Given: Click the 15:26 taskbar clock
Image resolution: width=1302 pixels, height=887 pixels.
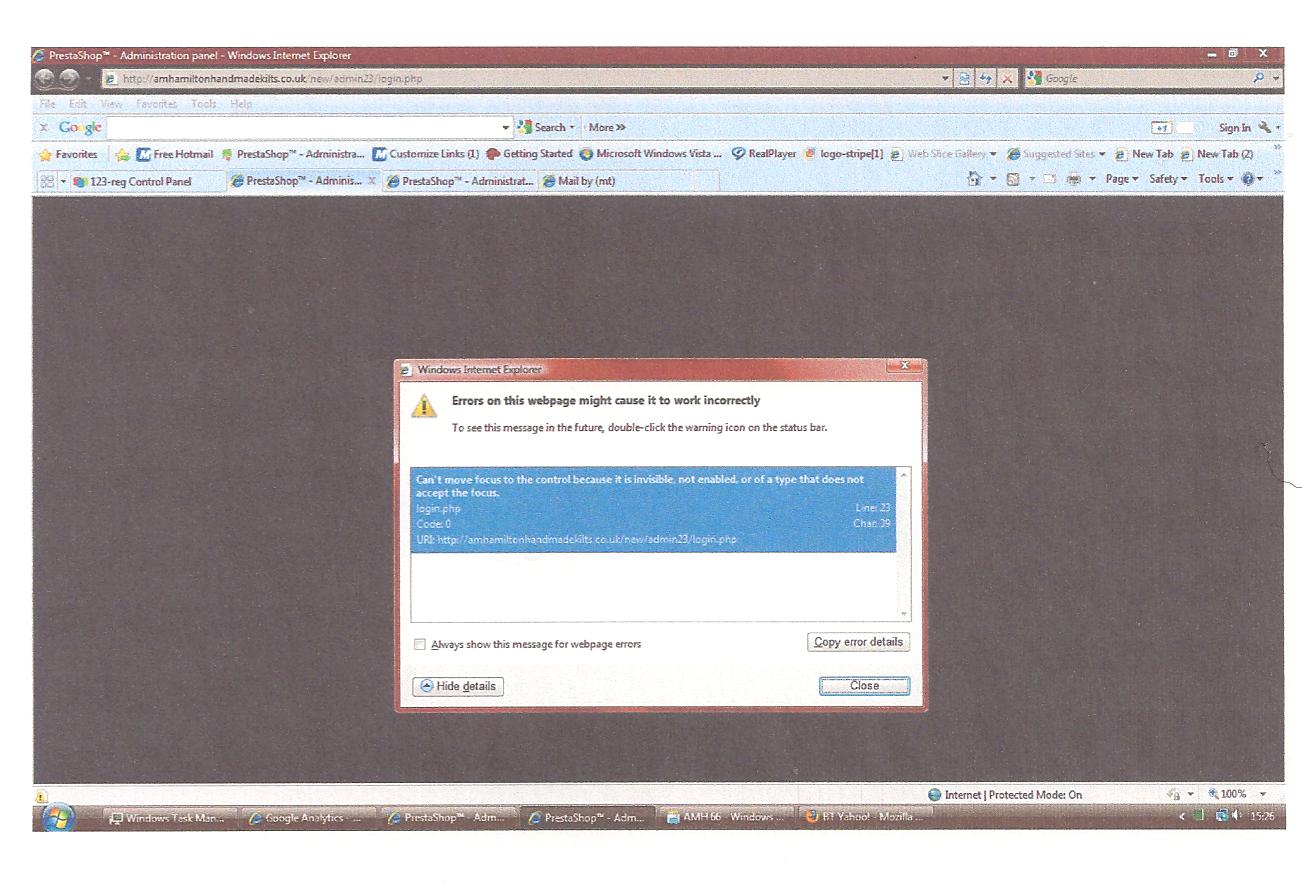Looking at the screenshot, I should coord(1263,817).
